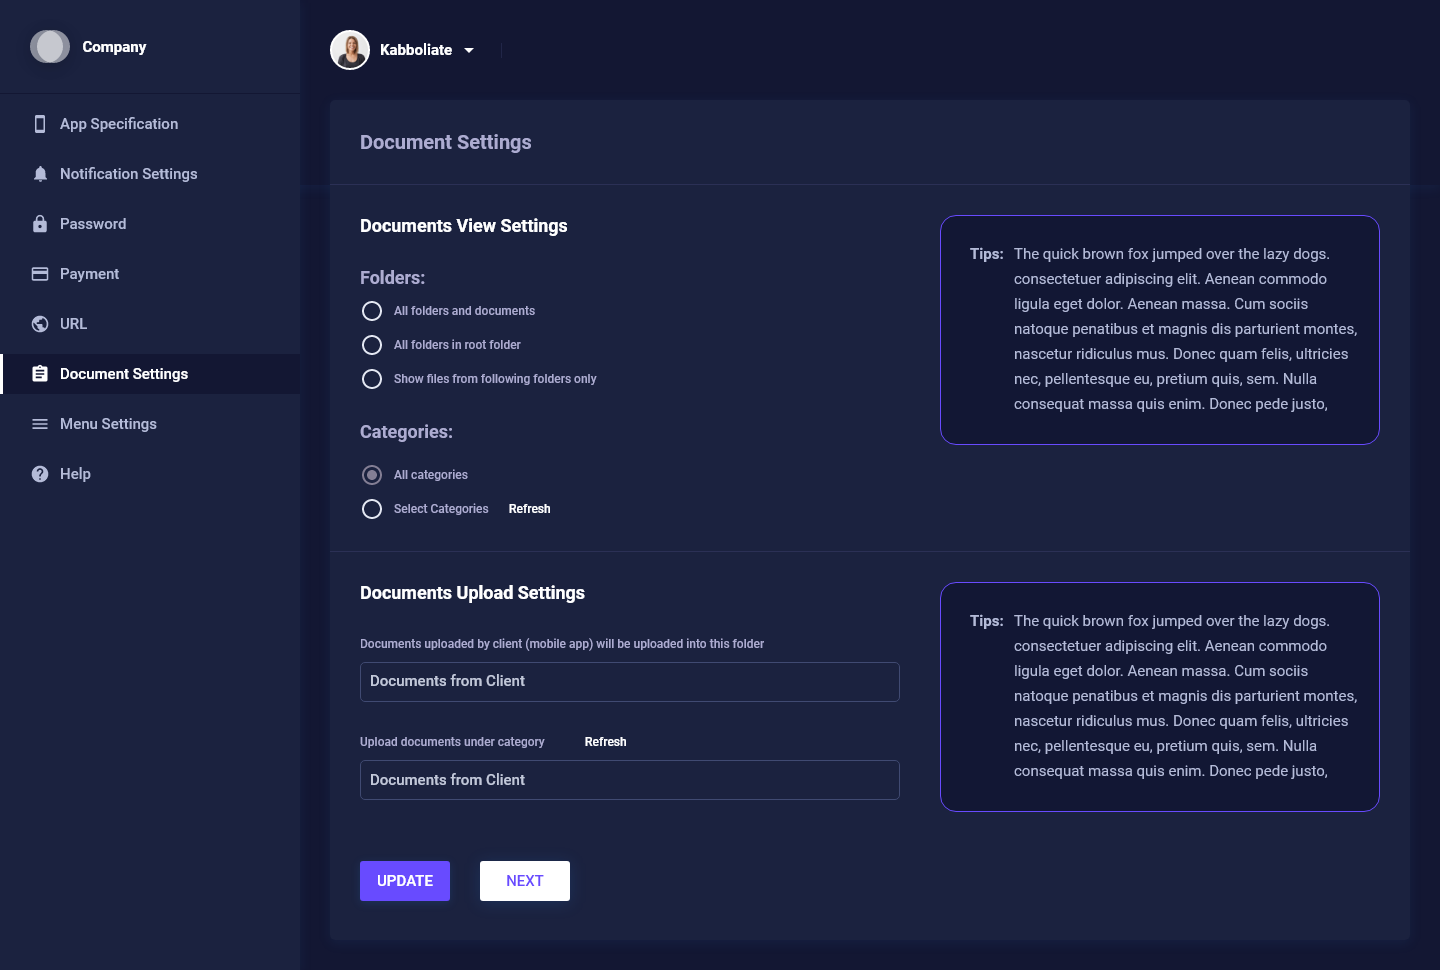The height and width of the screenshot is (970, 1440).
Task: Click the NEXT button
Action: [524, 881]
